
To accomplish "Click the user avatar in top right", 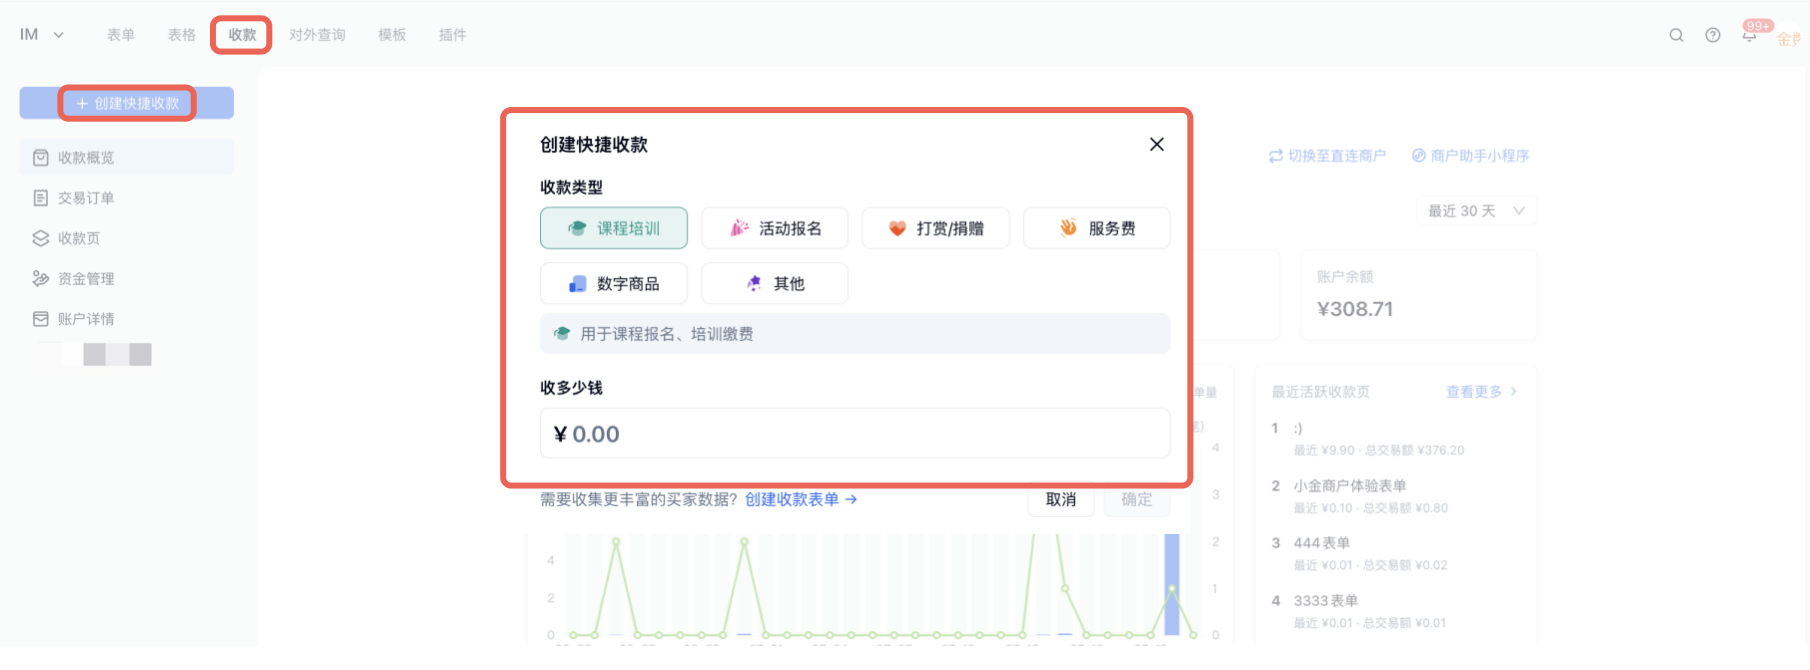I will point(1790,38).
